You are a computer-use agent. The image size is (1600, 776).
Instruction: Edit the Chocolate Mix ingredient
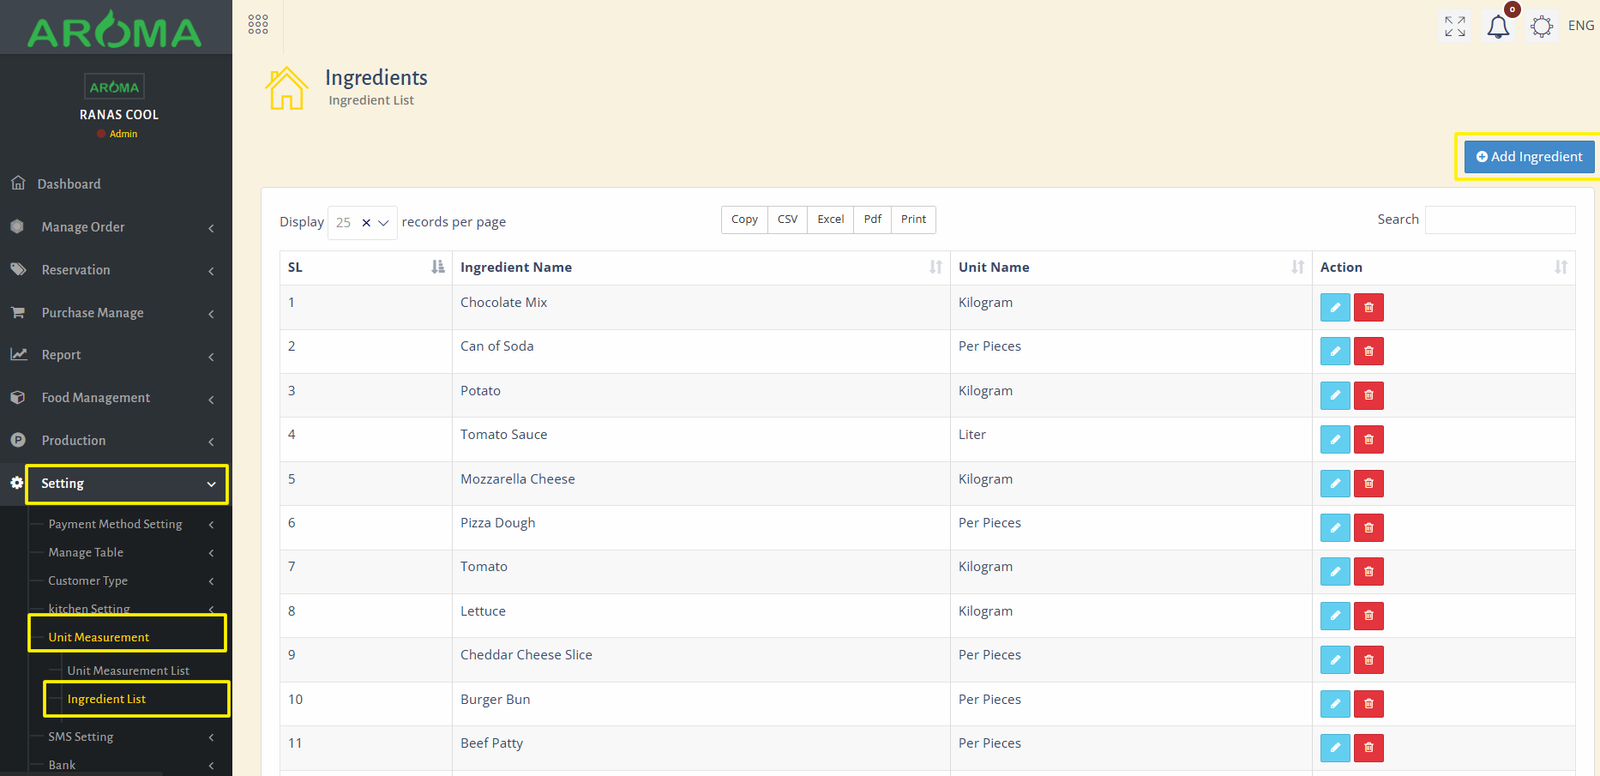click(x=1334, y=307)
